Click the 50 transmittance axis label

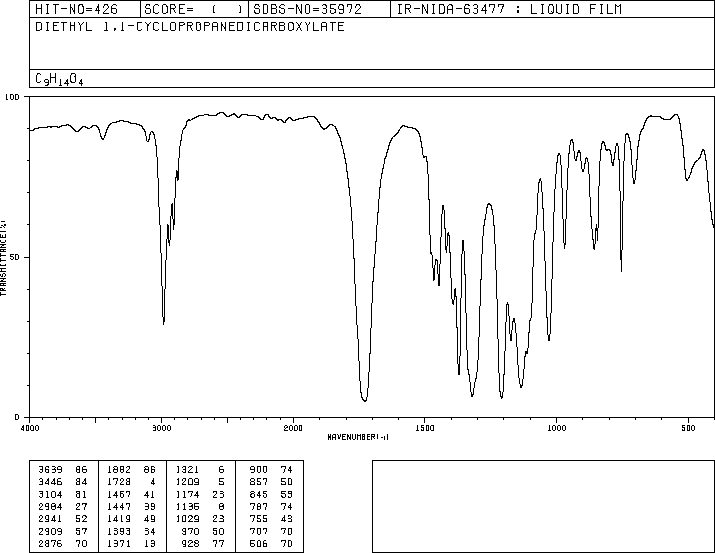(14, 257)
